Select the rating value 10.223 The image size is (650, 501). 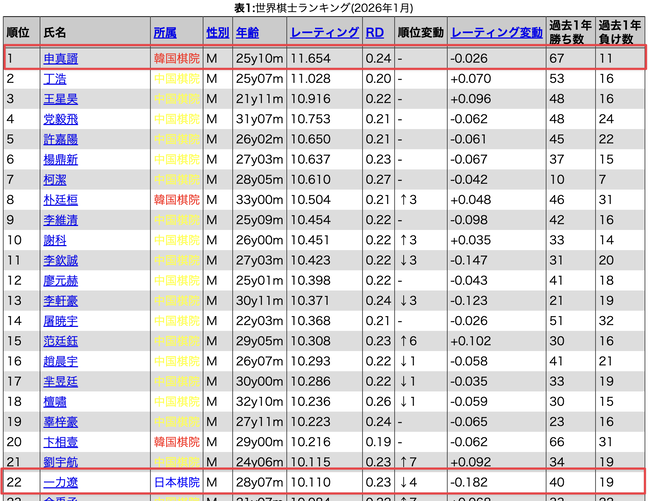(x=310, y=422)
